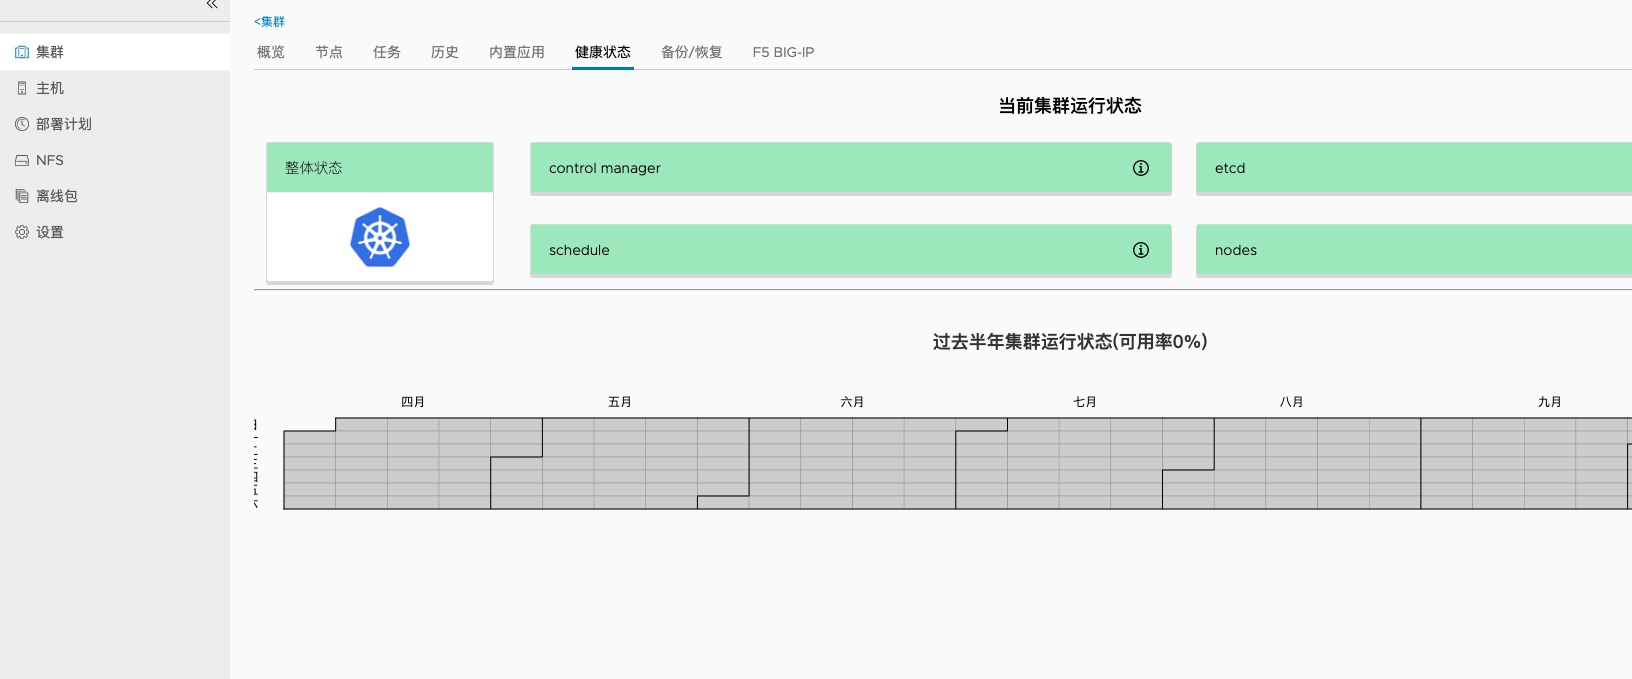The width and height of the screenshot is (1632, 679).
Task: Click the schedule status card
Action: [851, 250]
